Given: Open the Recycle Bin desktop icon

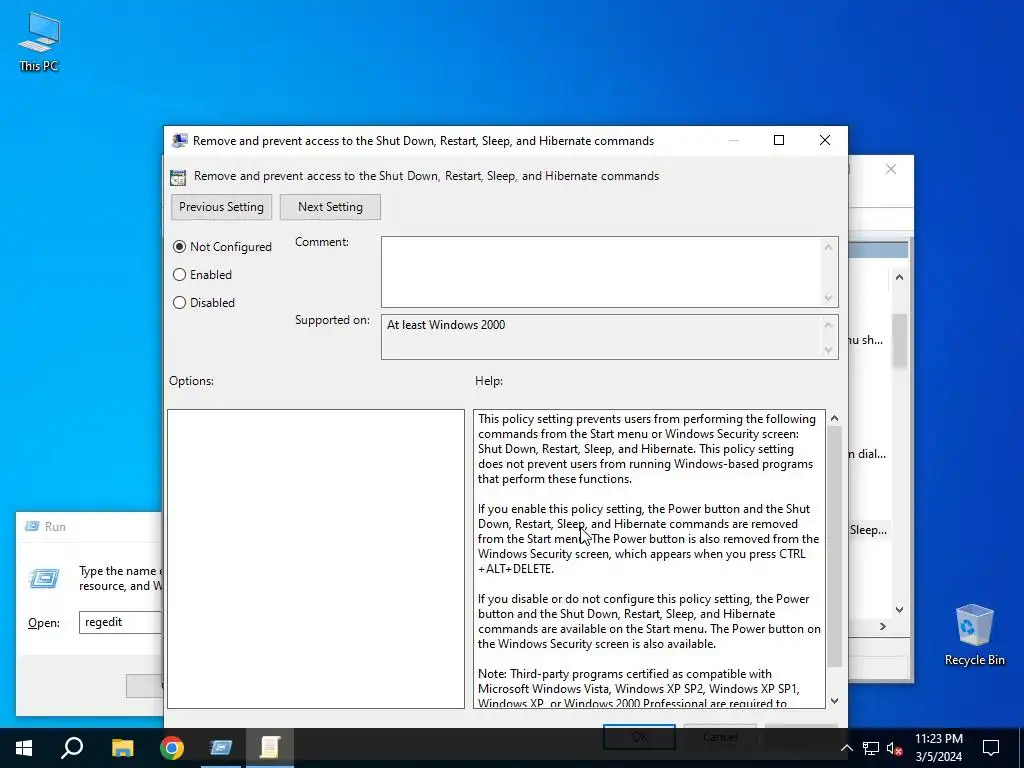Looking at the screenshot, I should (974, 634).
